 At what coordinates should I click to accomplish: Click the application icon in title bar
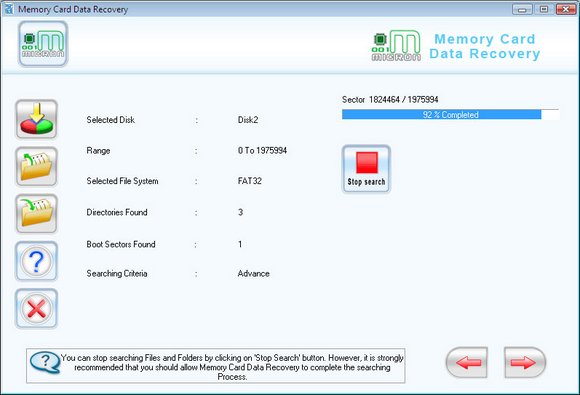[8, 9]
